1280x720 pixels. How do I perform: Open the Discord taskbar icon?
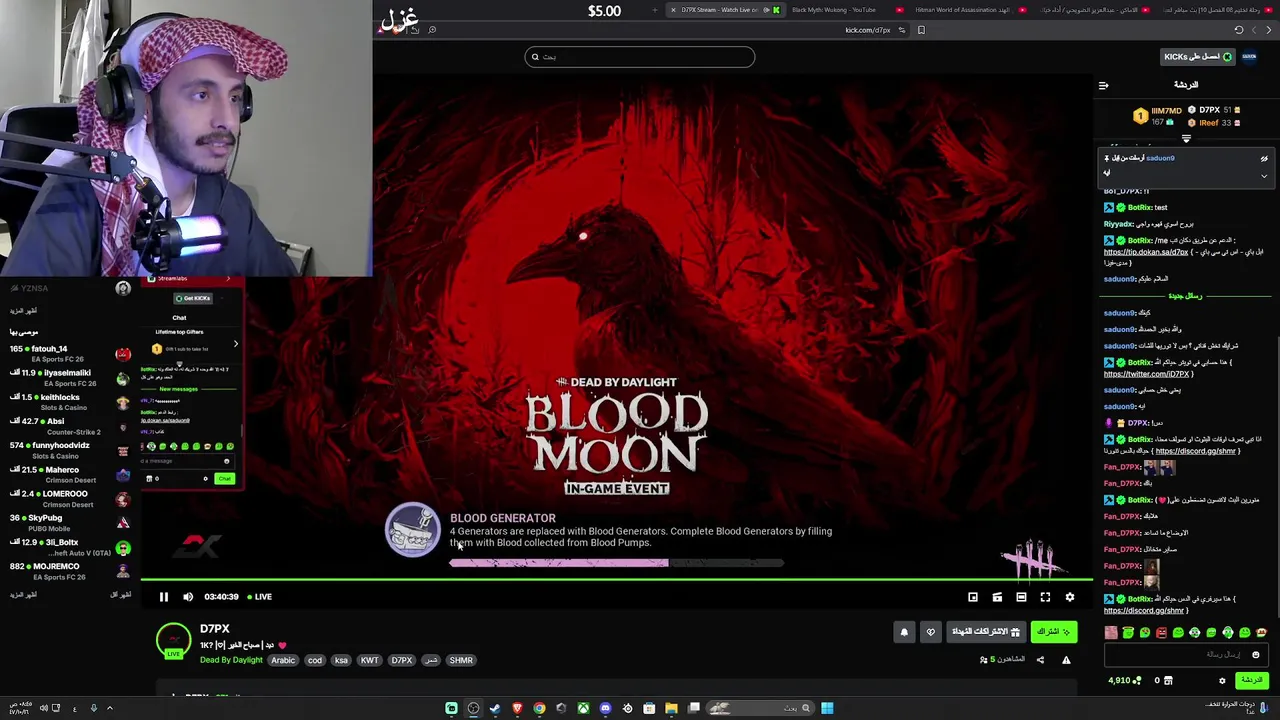605,709
